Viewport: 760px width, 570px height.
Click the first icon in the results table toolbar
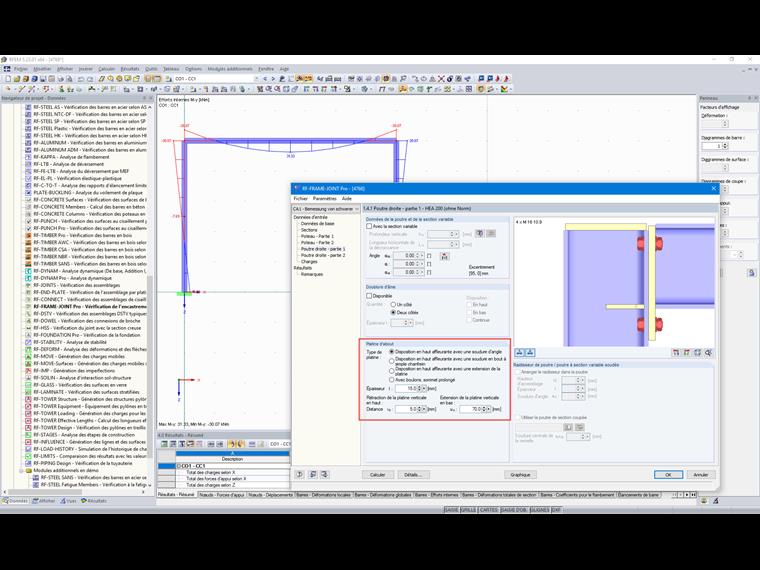(164, 444)
